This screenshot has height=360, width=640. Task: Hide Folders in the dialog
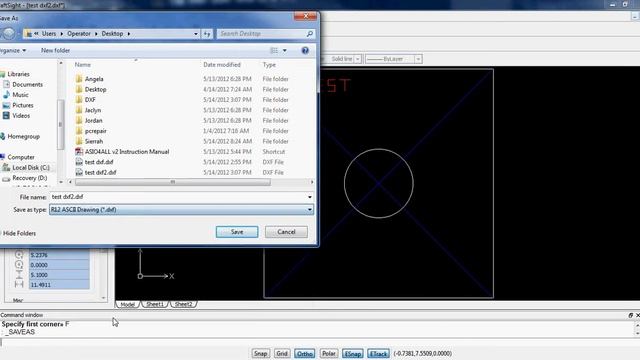click(18, 233)
